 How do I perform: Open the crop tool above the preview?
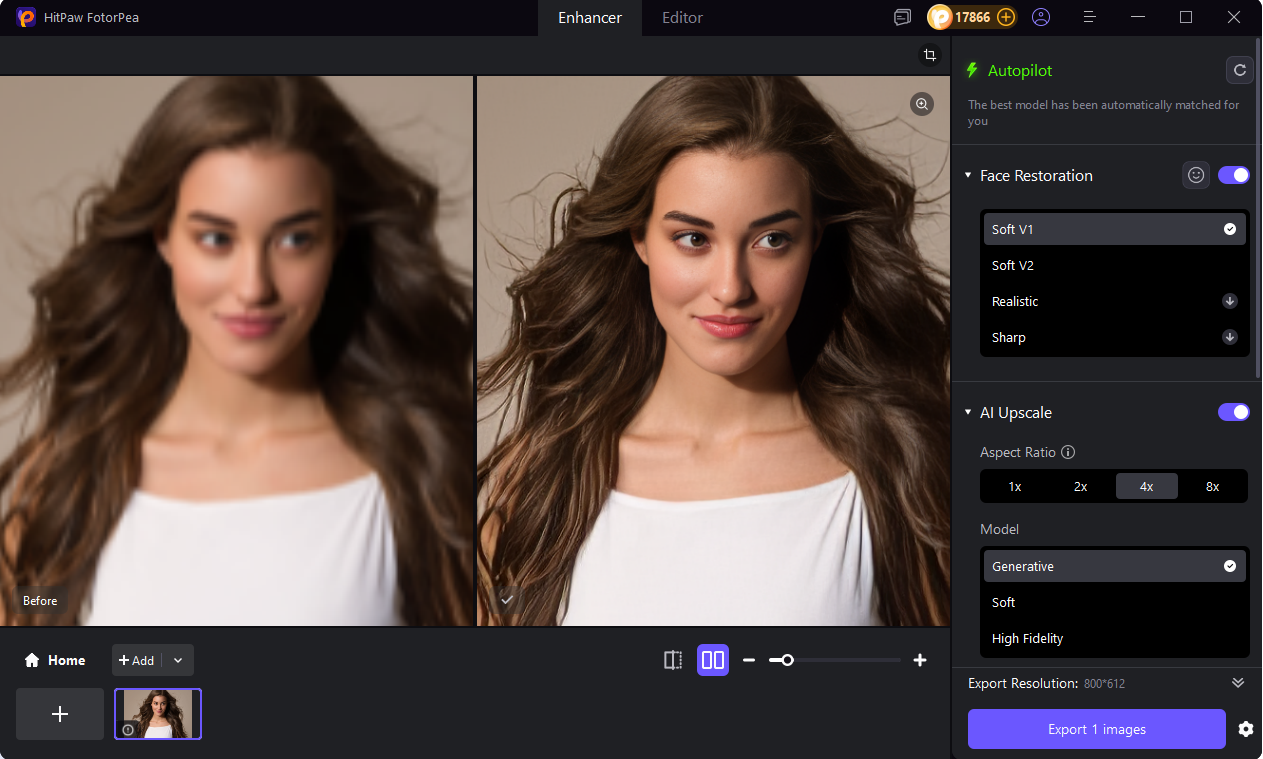pos(930,55)
